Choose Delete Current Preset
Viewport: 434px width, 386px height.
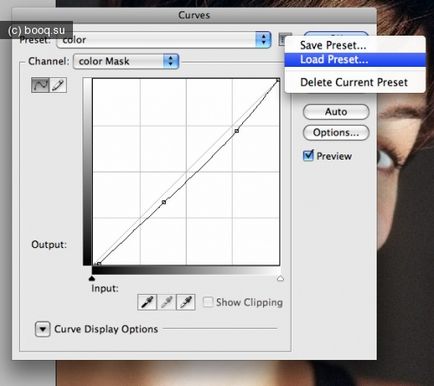point(354,82)
